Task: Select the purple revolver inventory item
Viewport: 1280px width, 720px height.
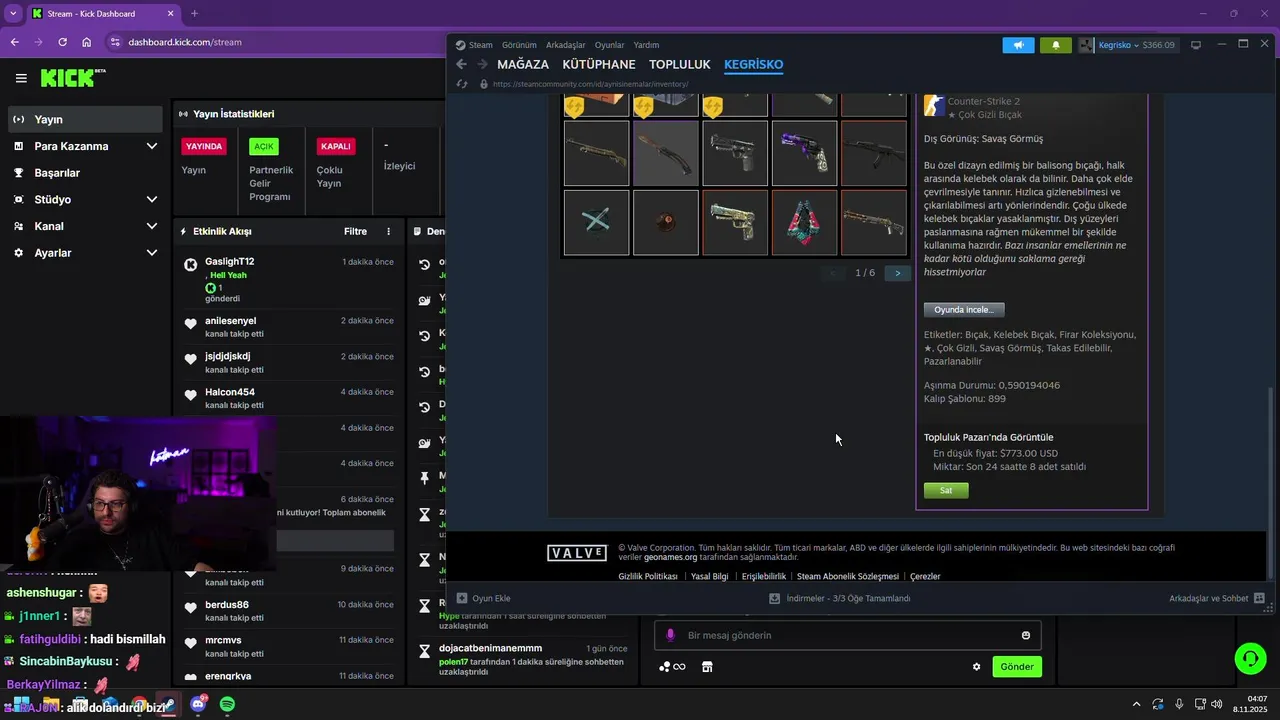Action: coord(804,153)
